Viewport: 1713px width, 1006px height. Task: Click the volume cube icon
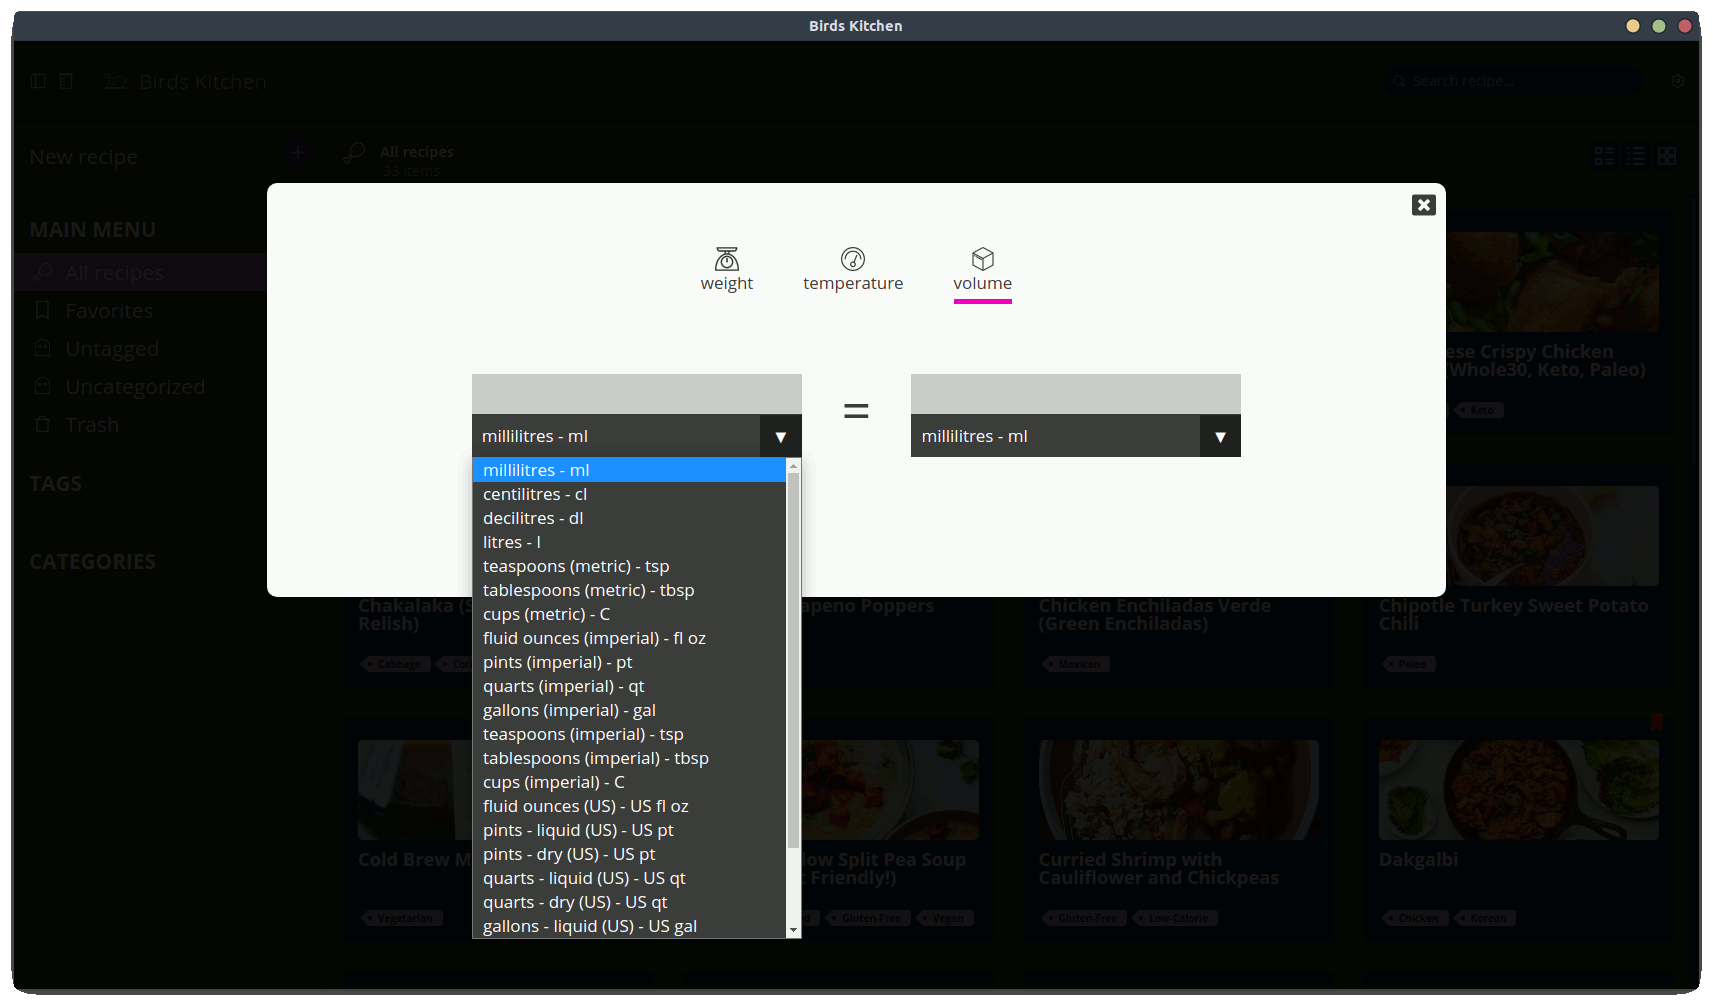tap(983, 259)
